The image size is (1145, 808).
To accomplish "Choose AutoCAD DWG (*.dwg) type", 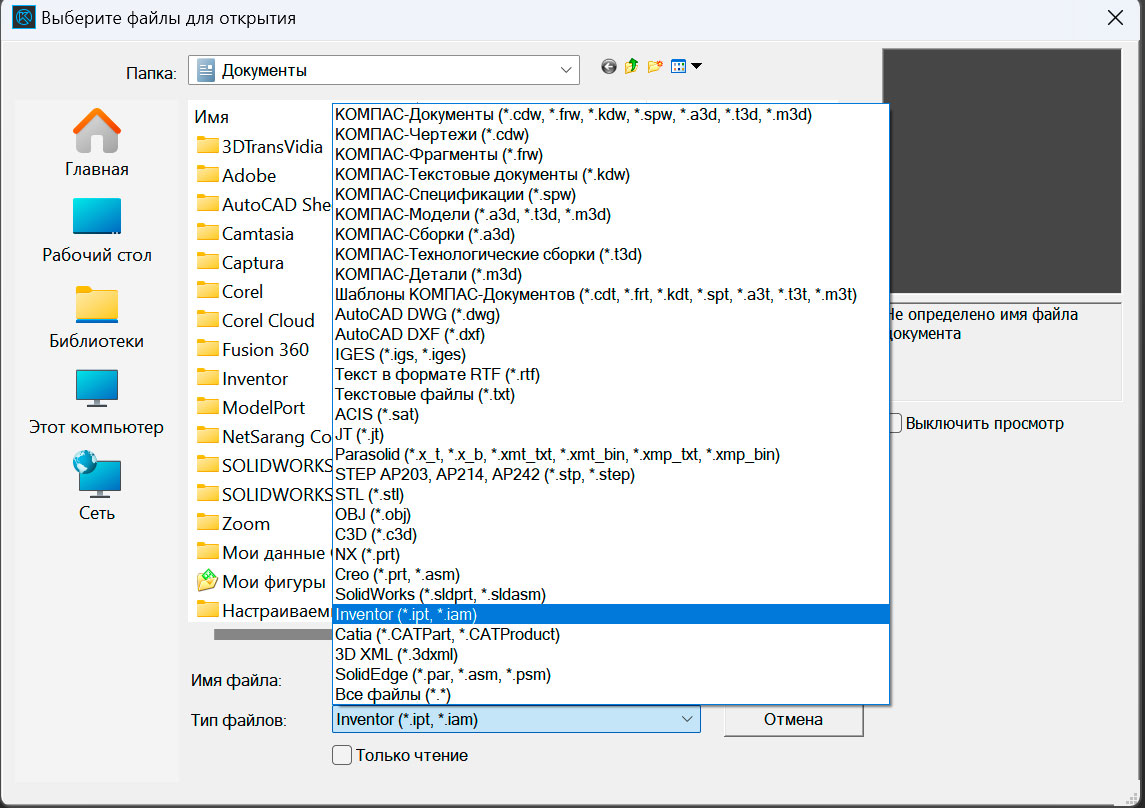I will point(610,315).
